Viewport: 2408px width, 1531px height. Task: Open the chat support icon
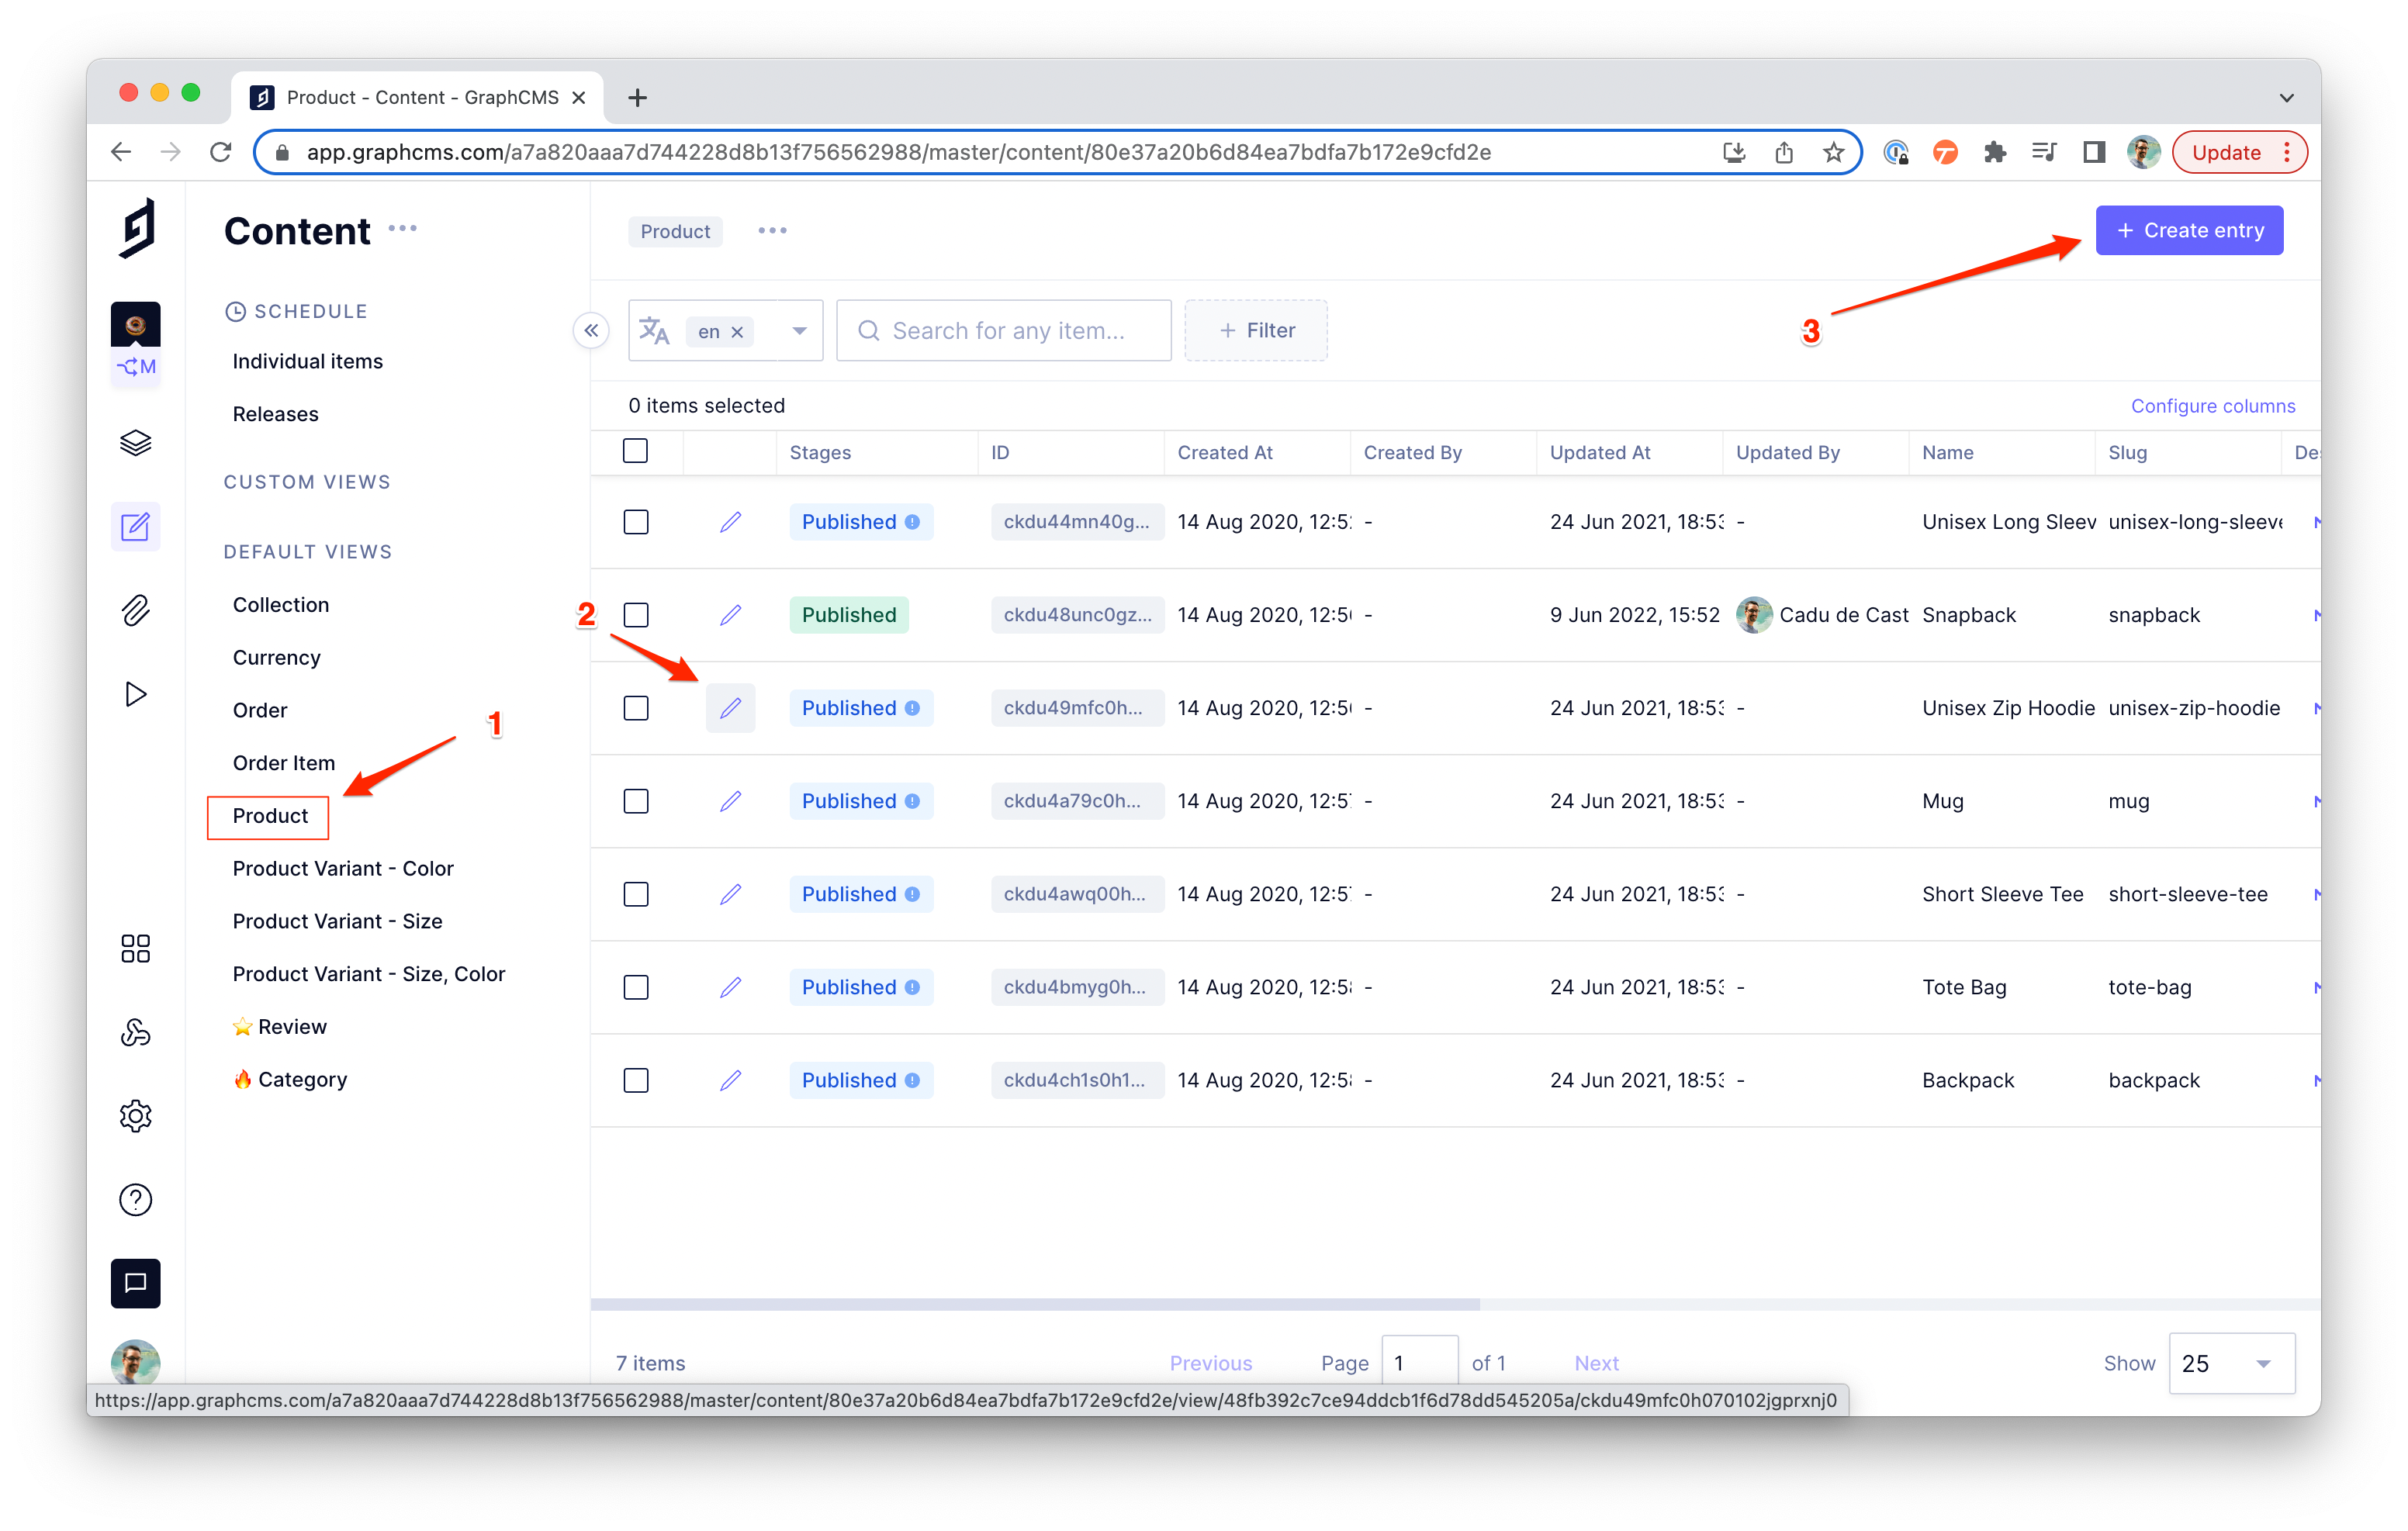click(135, 1283)
